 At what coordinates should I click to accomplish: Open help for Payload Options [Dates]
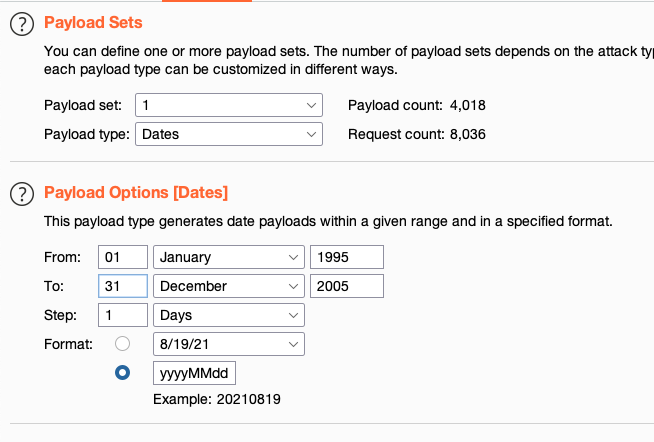pyautogui.click(x=21, y=193)
